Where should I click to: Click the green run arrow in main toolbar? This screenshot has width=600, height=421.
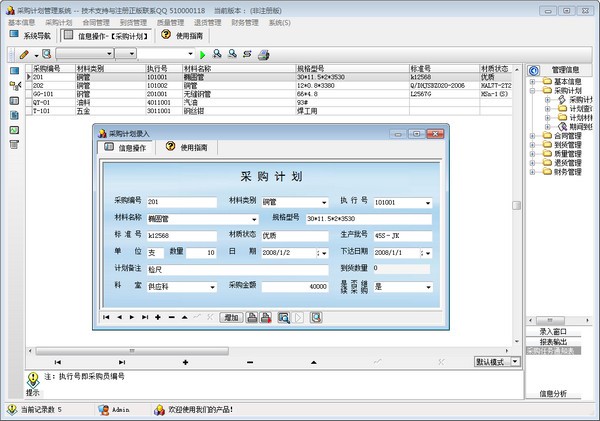coord(202,53)
